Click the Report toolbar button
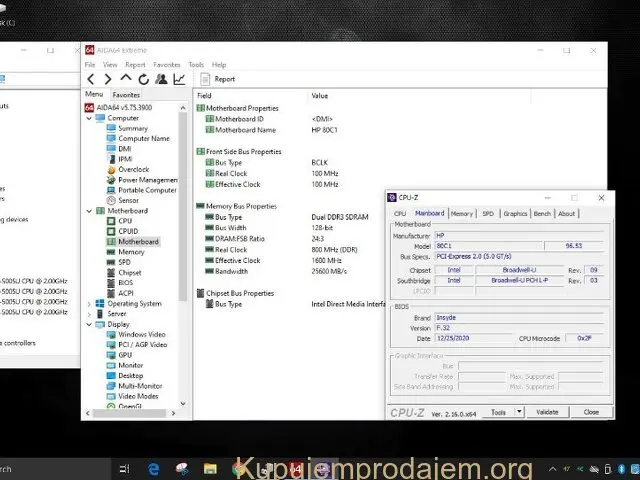640x480 pixels. (218, 79)
